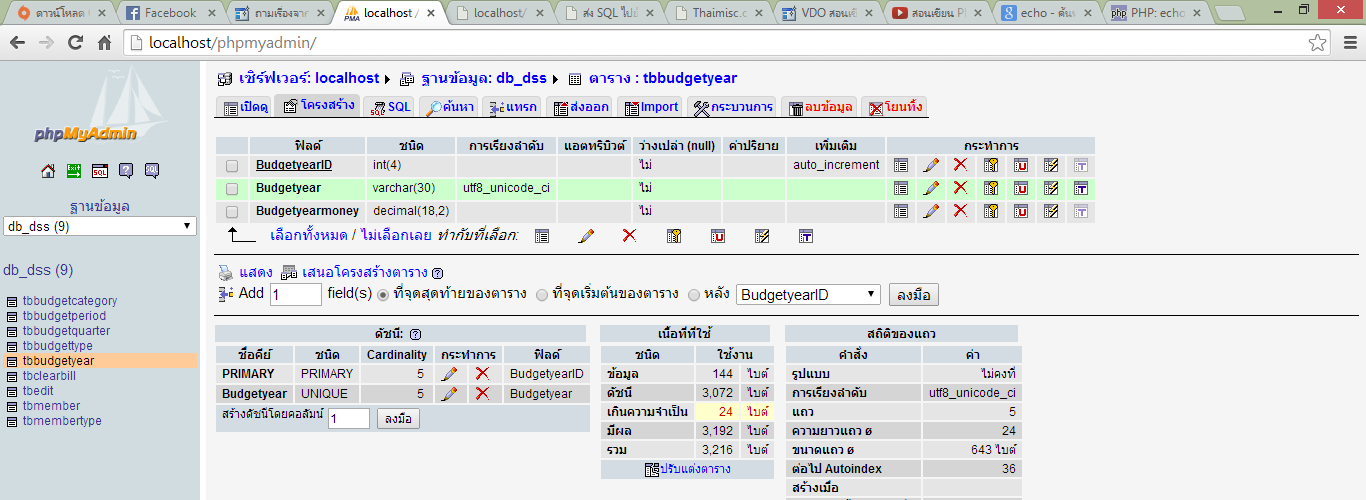Open tbbudgetquarter table in sidebar

pyautogui.click(x=66, y=331)
